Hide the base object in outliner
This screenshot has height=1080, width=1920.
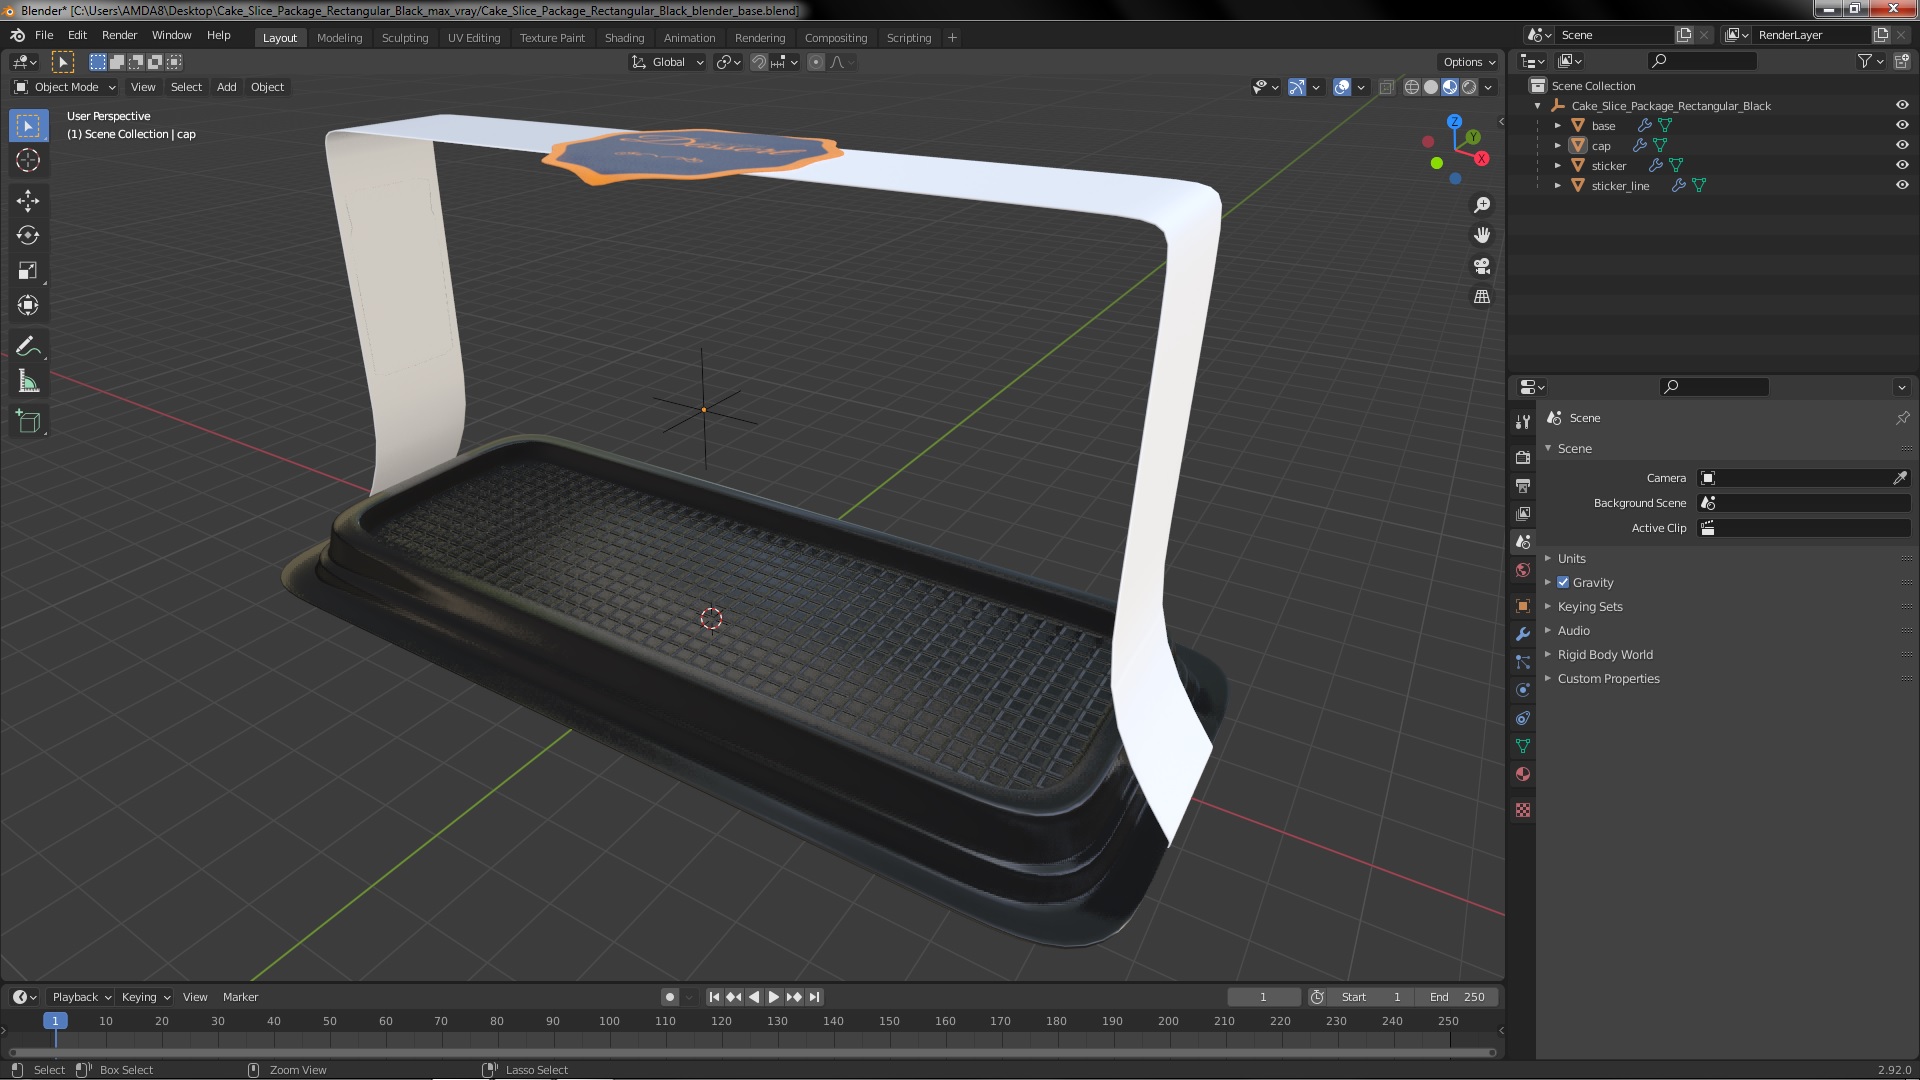1902,125
